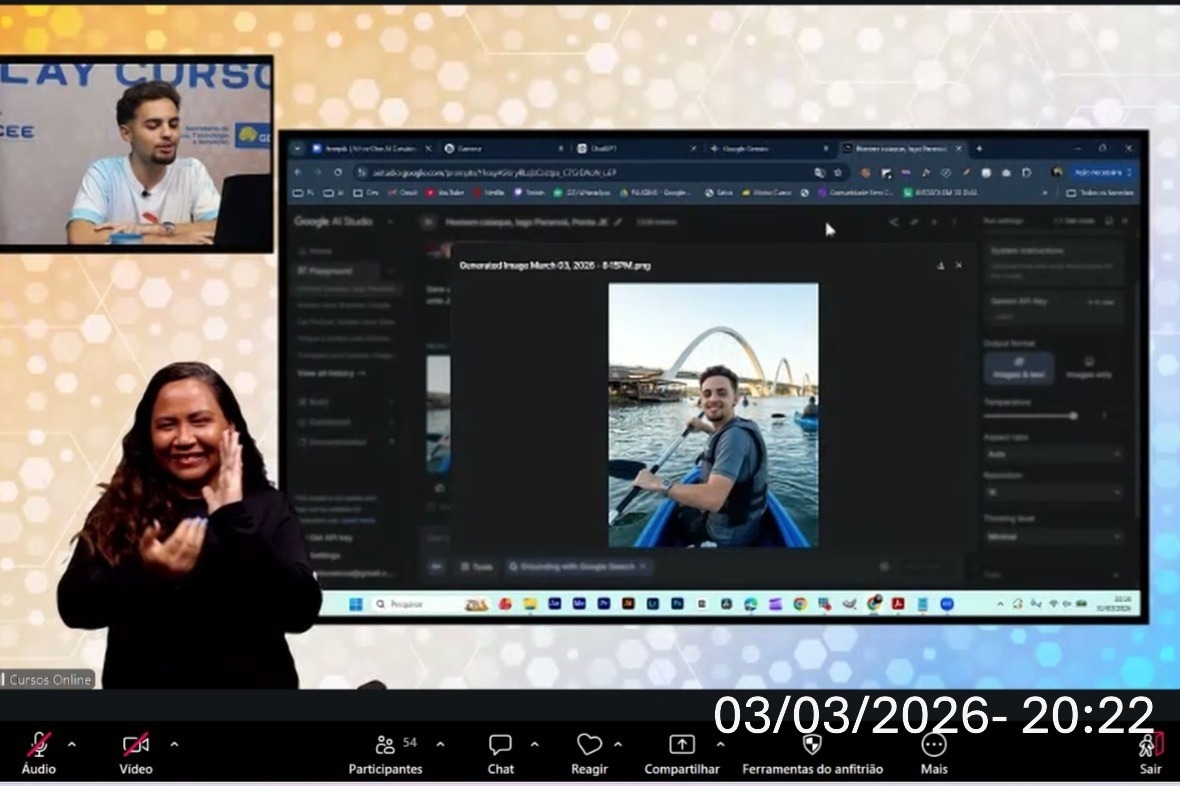Select Images & text output format

point(1018,367)
